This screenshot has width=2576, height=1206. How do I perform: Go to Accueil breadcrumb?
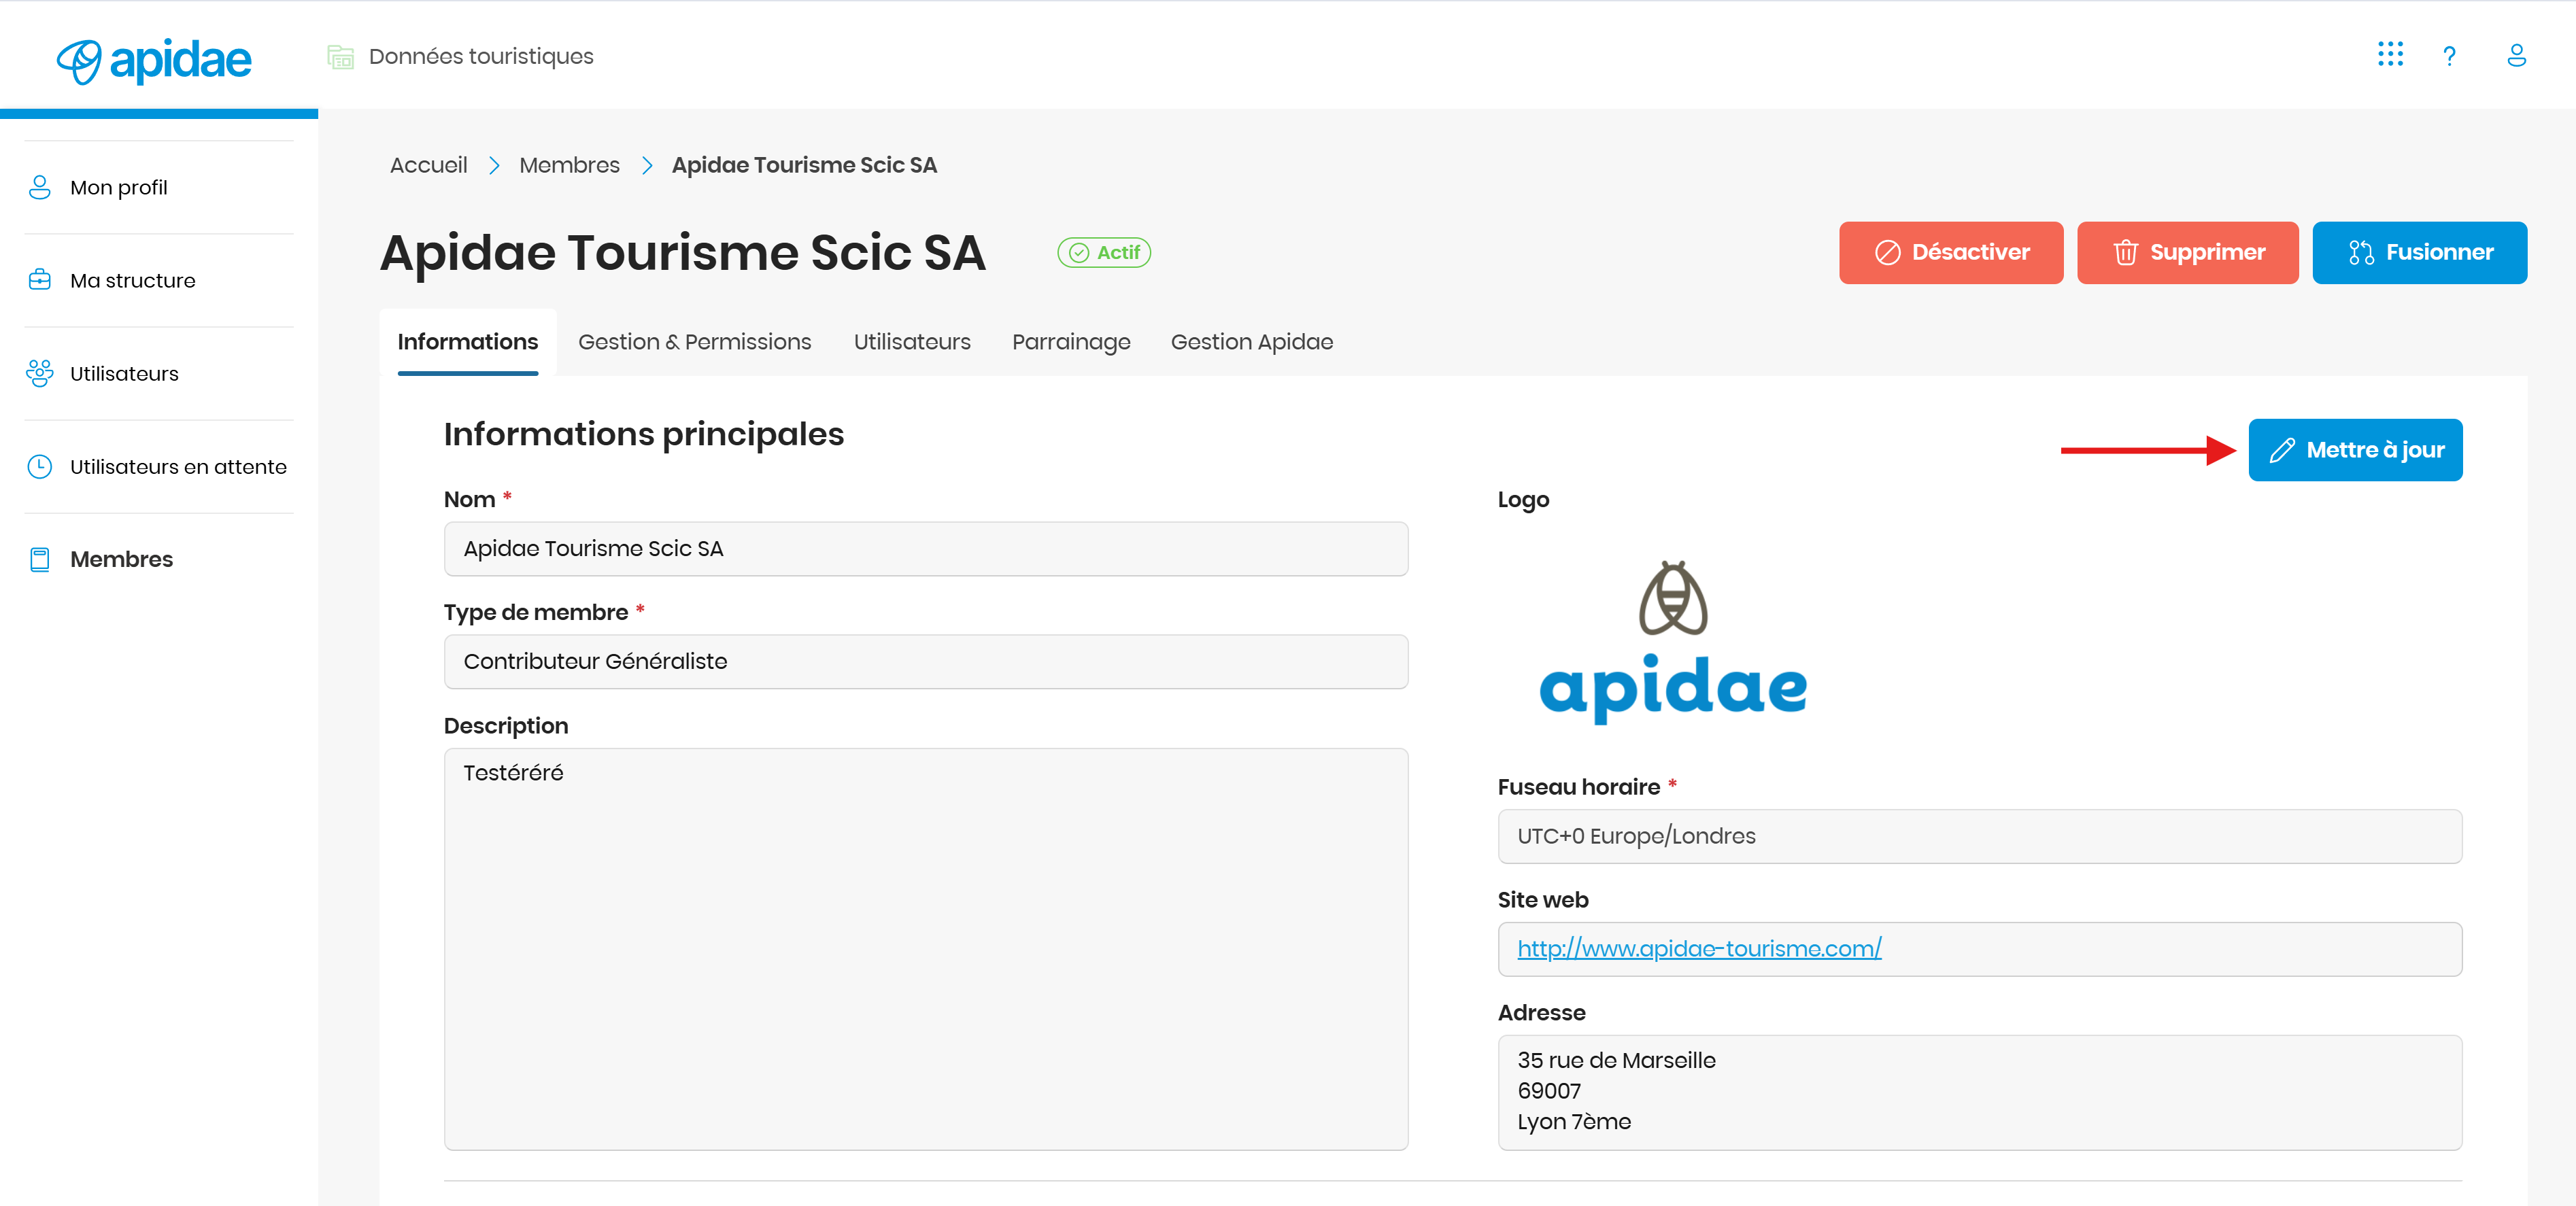click(x=429, y=165)
